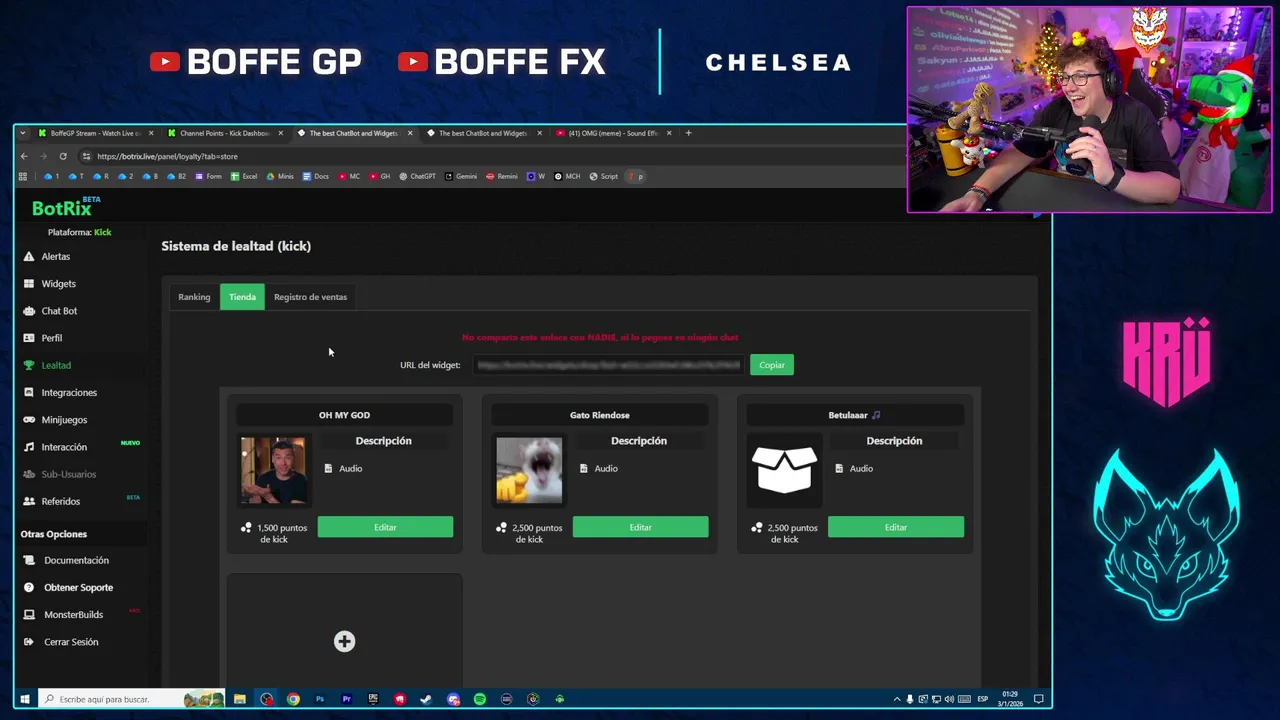Image resolution: width=1280 pixels, height=720 pixels.
Task: Copy the widget URL with Copiar
Action: tap(772, 365)
